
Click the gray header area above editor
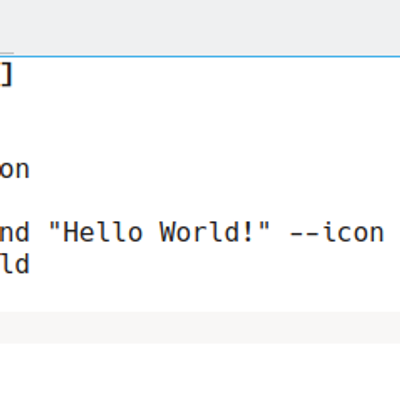click(x=200, y=27)
